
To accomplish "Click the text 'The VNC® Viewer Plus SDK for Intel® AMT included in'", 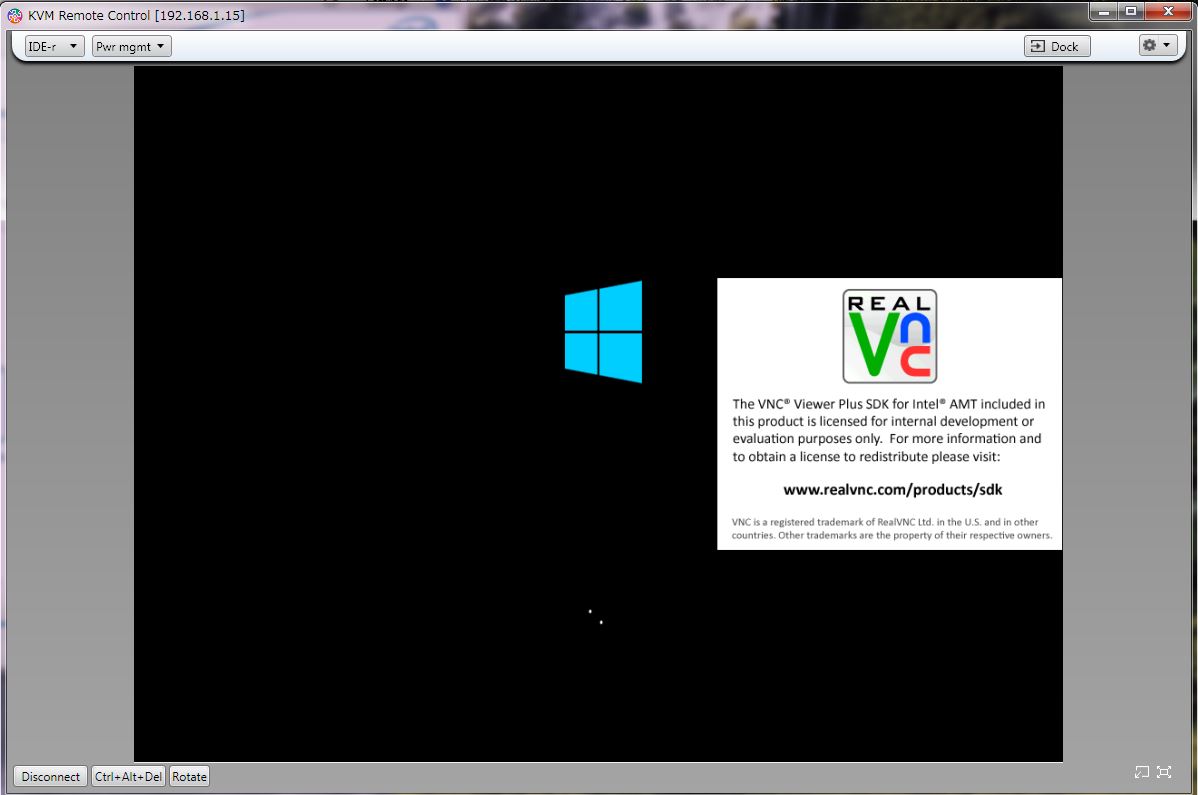I will pyautogui.click(x=889, y=404).
